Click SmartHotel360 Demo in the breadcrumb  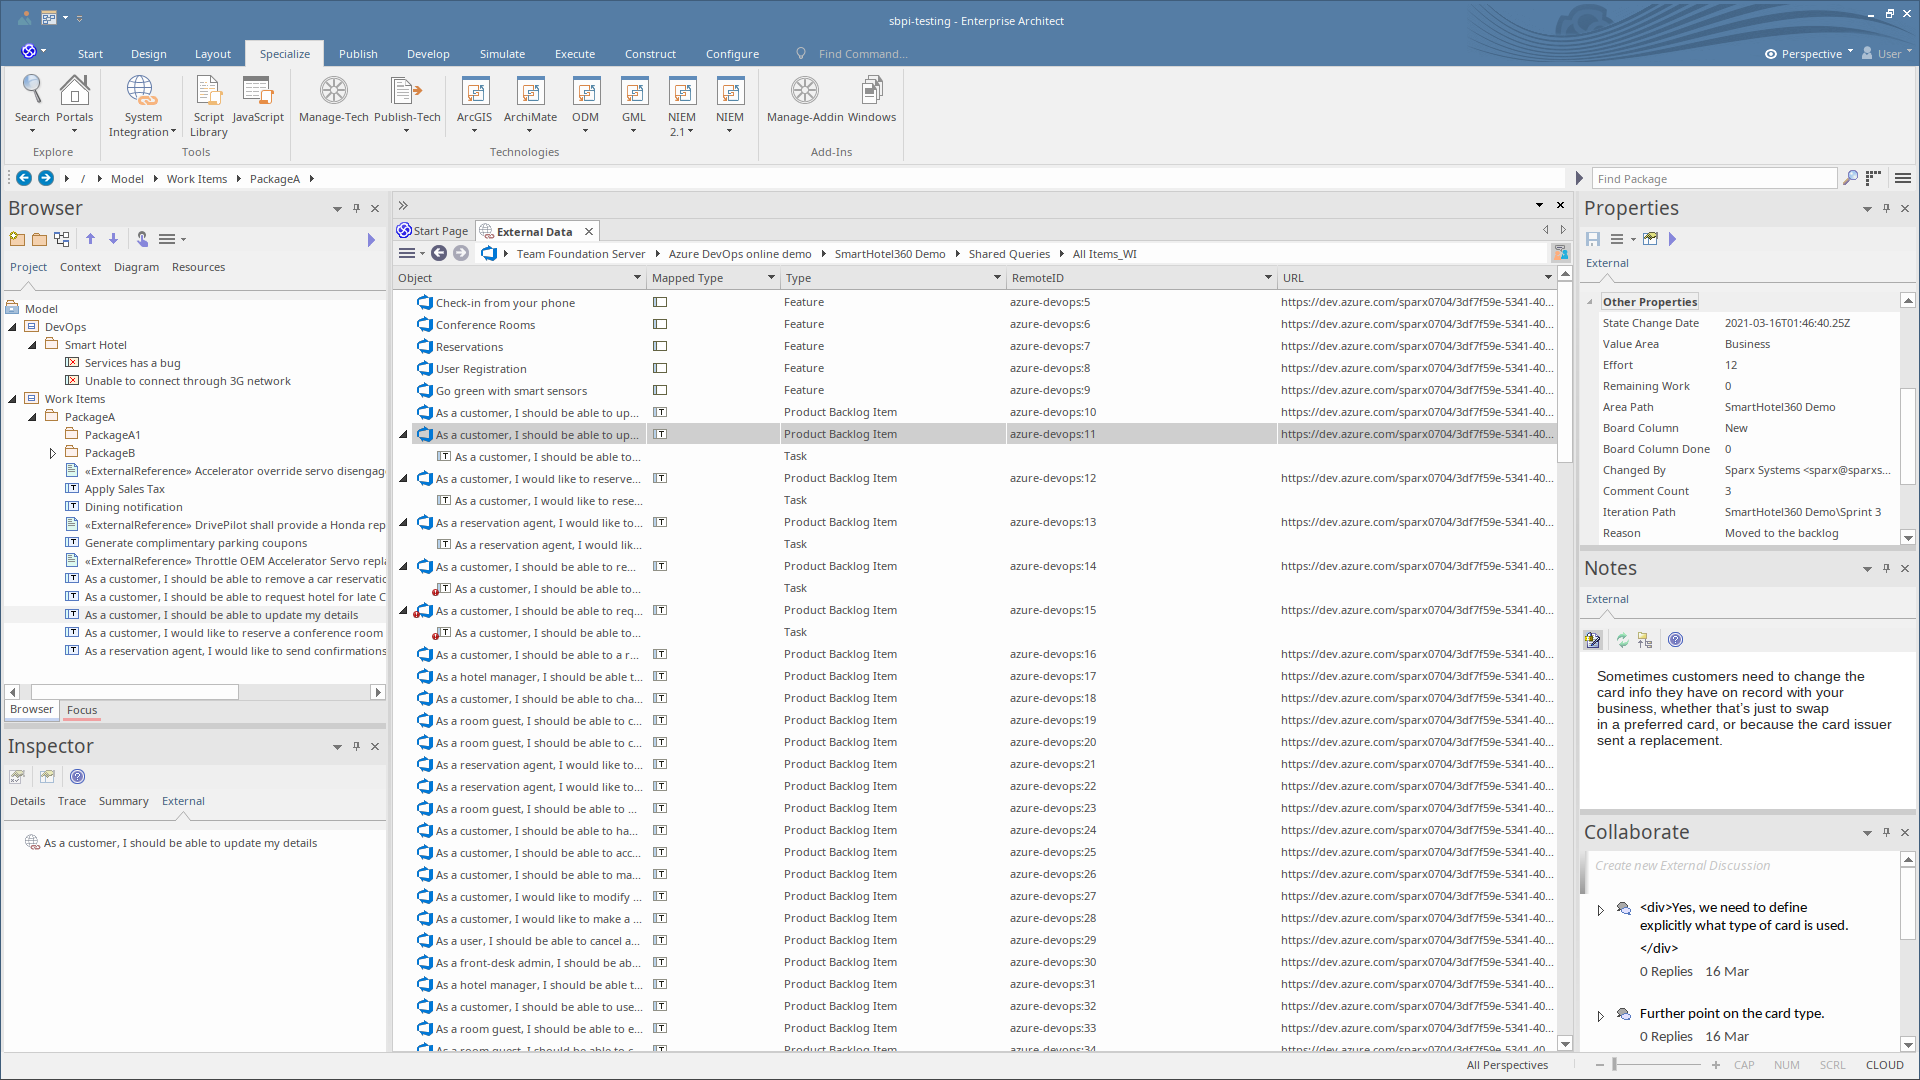click(890, 254)
